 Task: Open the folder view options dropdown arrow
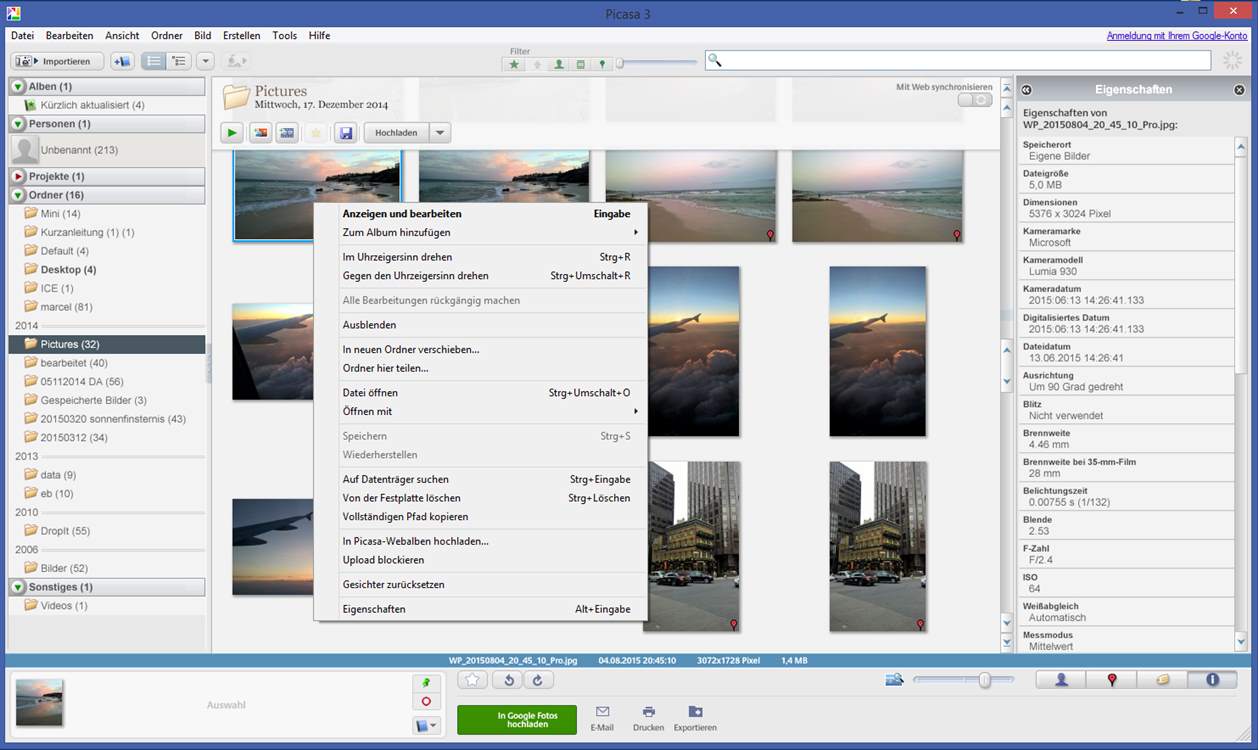(x=205, y=61)
